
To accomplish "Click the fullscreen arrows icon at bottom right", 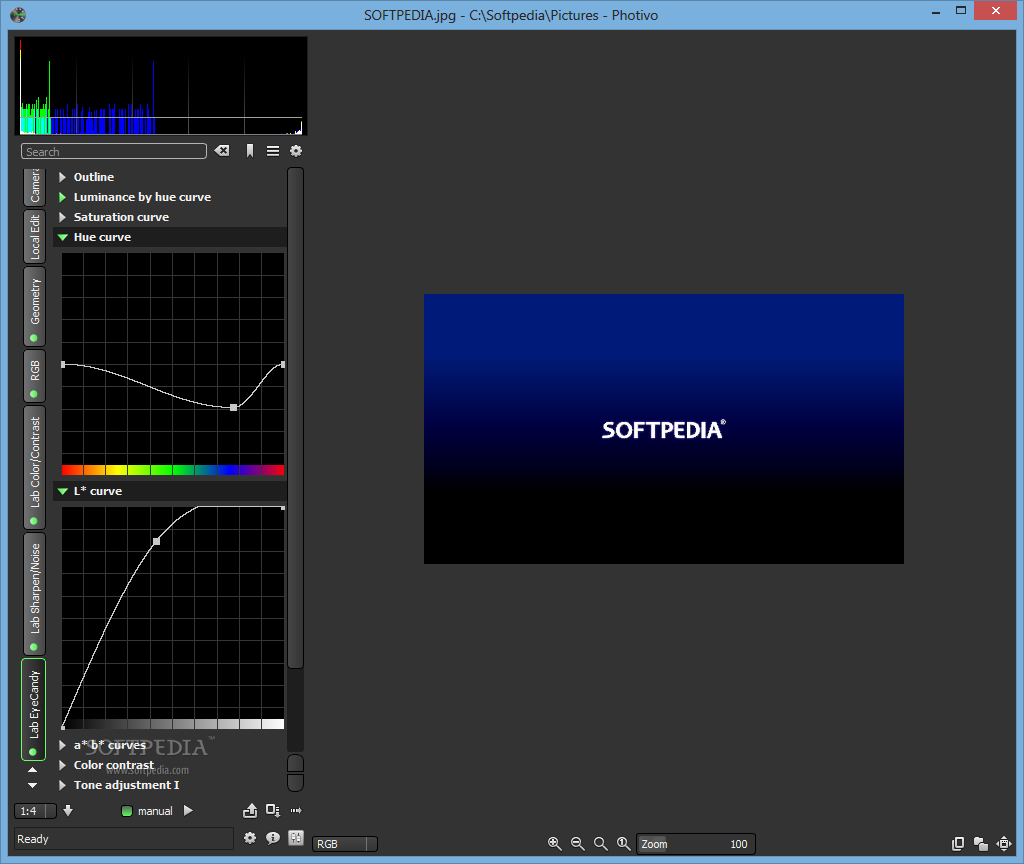I will pyautogui.click(x=1004, y=844).
